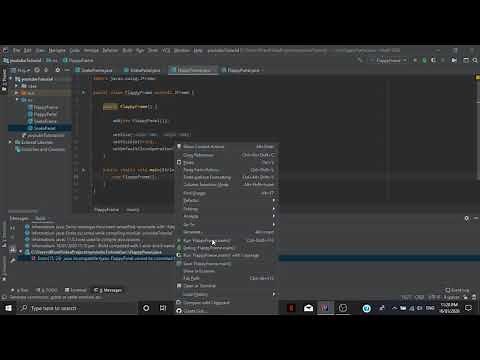Select the error line in Messages panel
480x360 pixels.
(x=248, y=258)
